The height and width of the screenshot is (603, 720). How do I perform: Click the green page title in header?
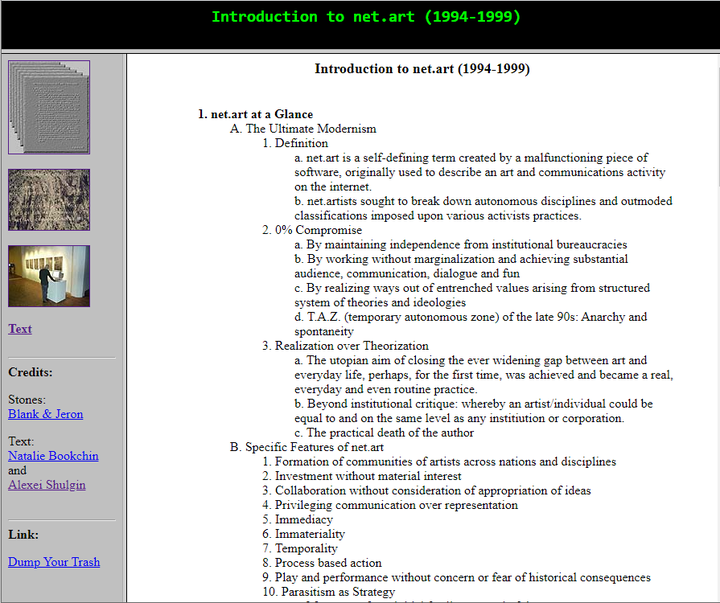pos(366,17)
